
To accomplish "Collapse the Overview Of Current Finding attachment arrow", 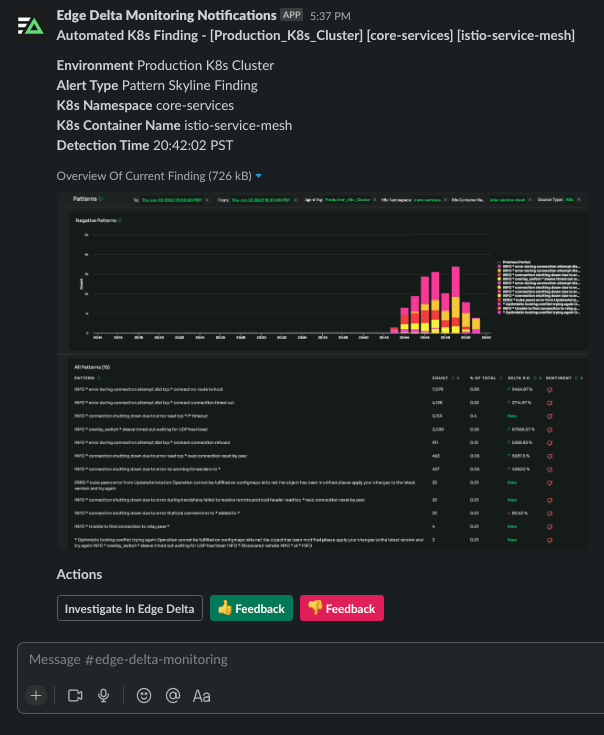I will (259, 176).
